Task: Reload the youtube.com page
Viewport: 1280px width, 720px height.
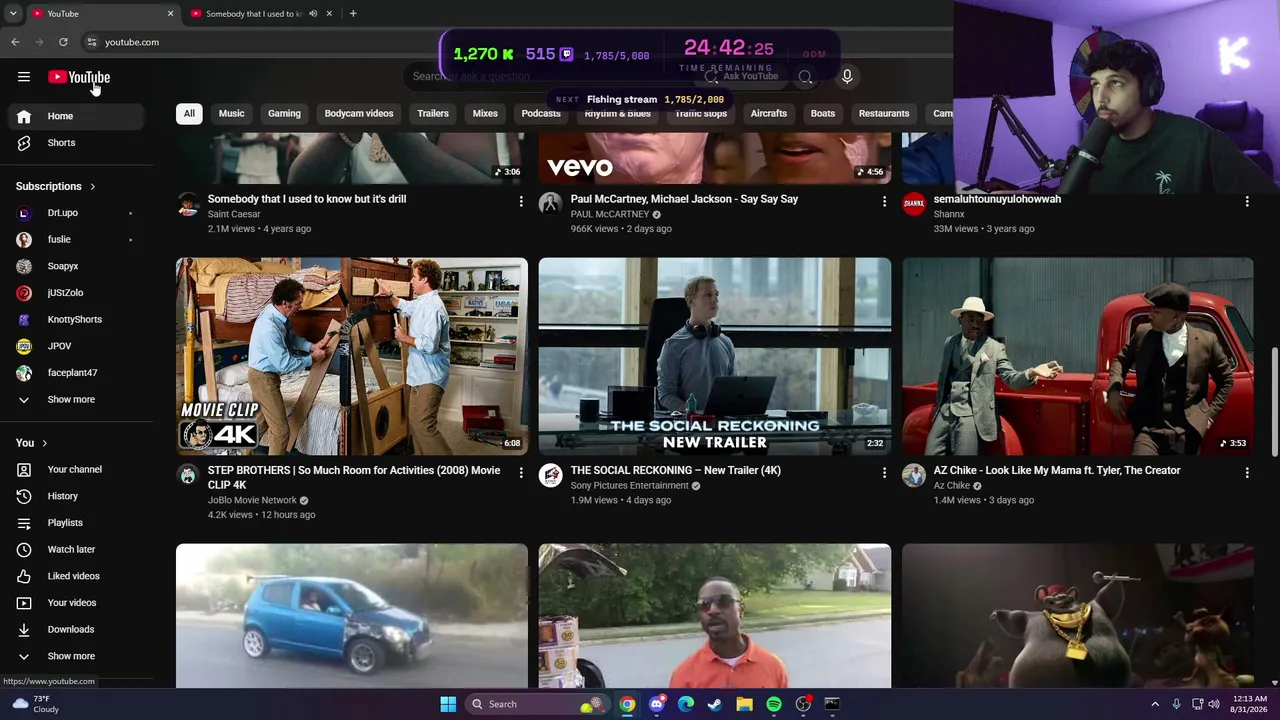Action: [x=63, y=42]
